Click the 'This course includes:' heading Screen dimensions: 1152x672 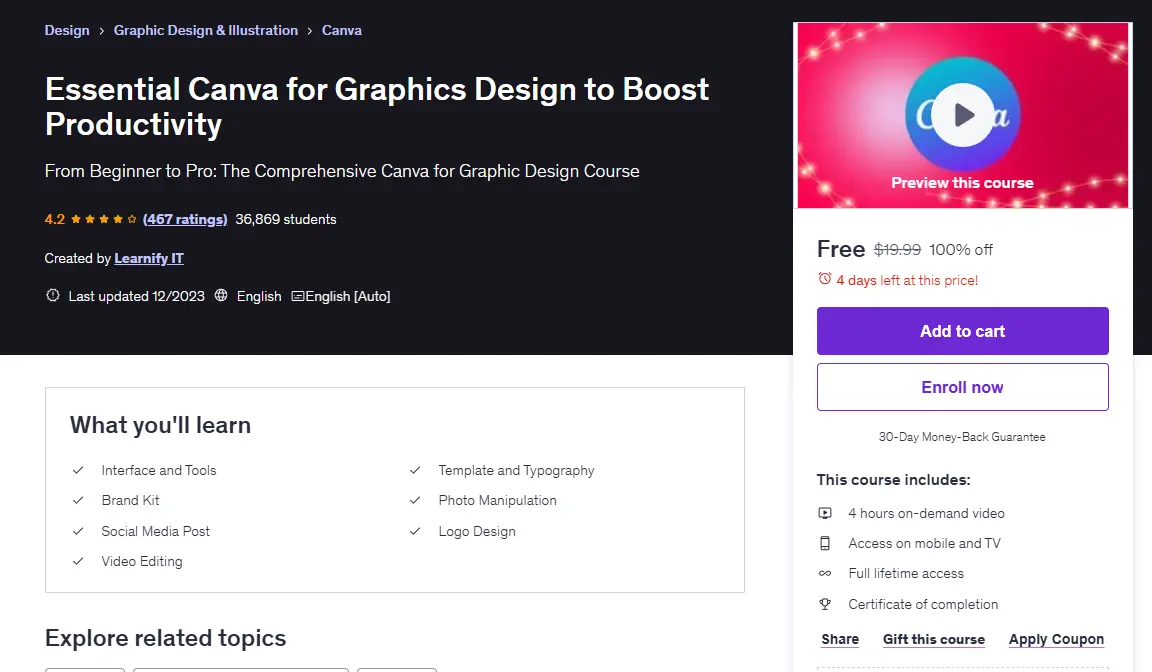(893, 480)
